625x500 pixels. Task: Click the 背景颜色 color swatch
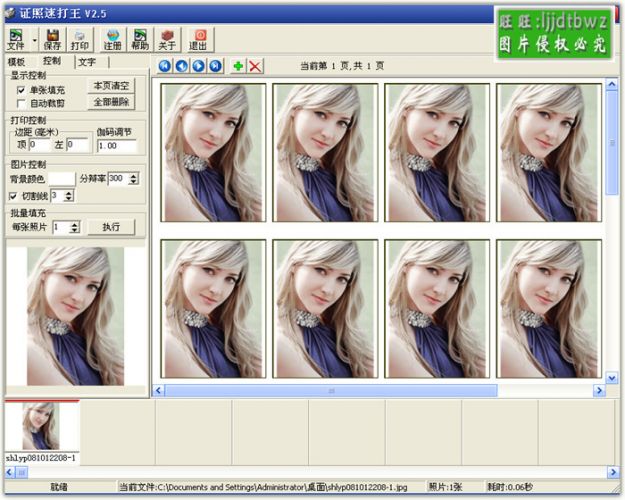(x=62, y=178)
